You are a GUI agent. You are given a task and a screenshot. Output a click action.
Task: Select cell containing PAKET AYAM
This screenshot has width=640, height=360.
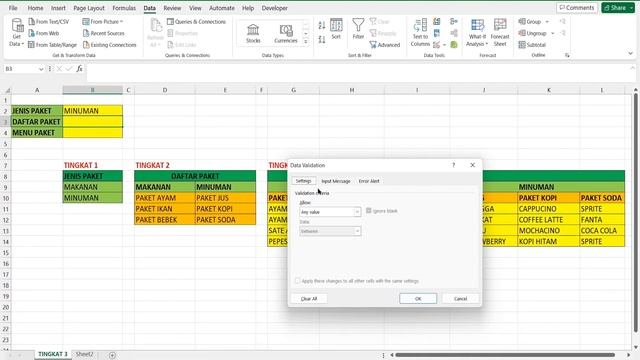click(x=165, y=198)
